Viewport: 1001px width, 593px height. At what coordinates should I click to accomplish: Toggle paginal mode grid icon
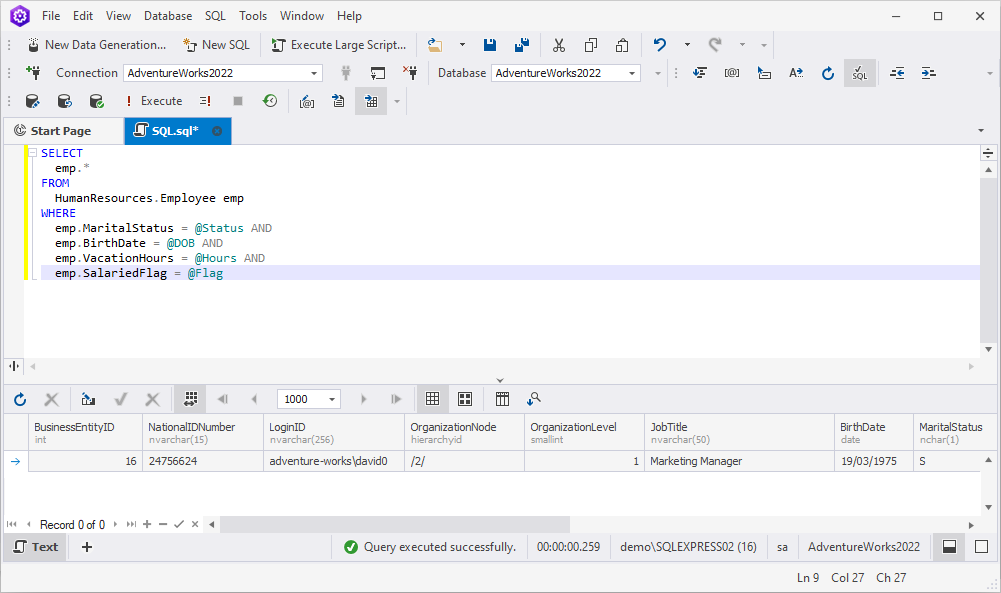[x=190, y=399]
